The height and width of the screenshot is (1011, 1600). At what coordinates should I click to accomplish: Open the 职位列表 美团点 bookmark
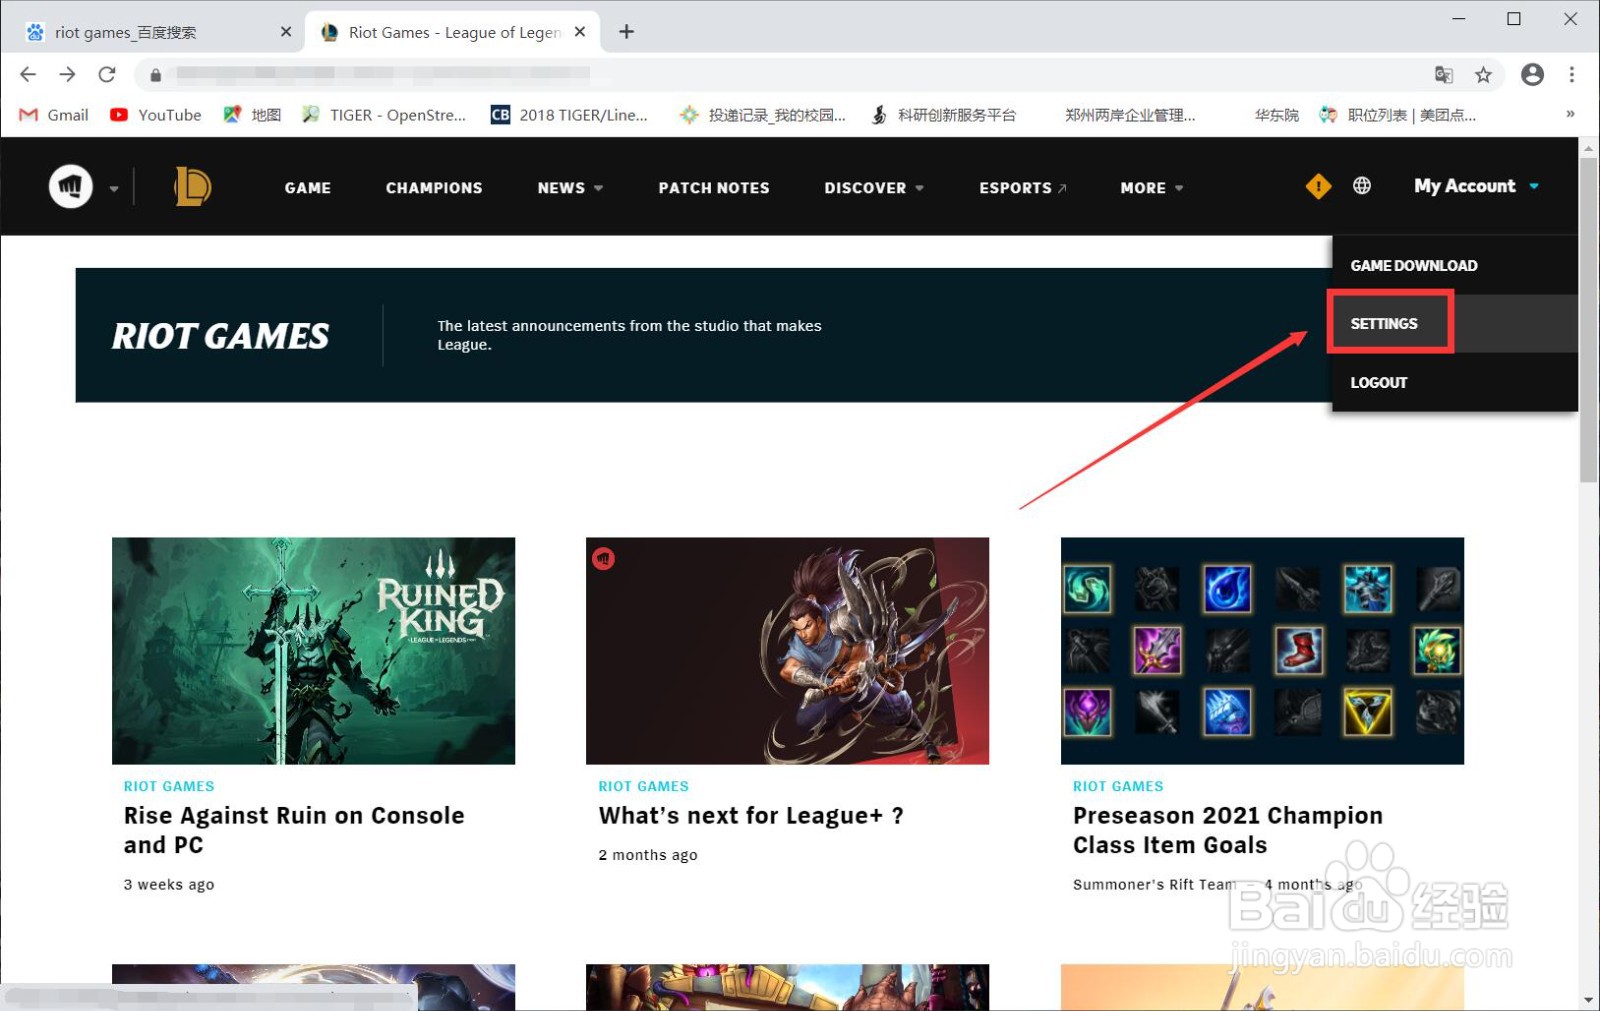click(x=1398, y=115)
